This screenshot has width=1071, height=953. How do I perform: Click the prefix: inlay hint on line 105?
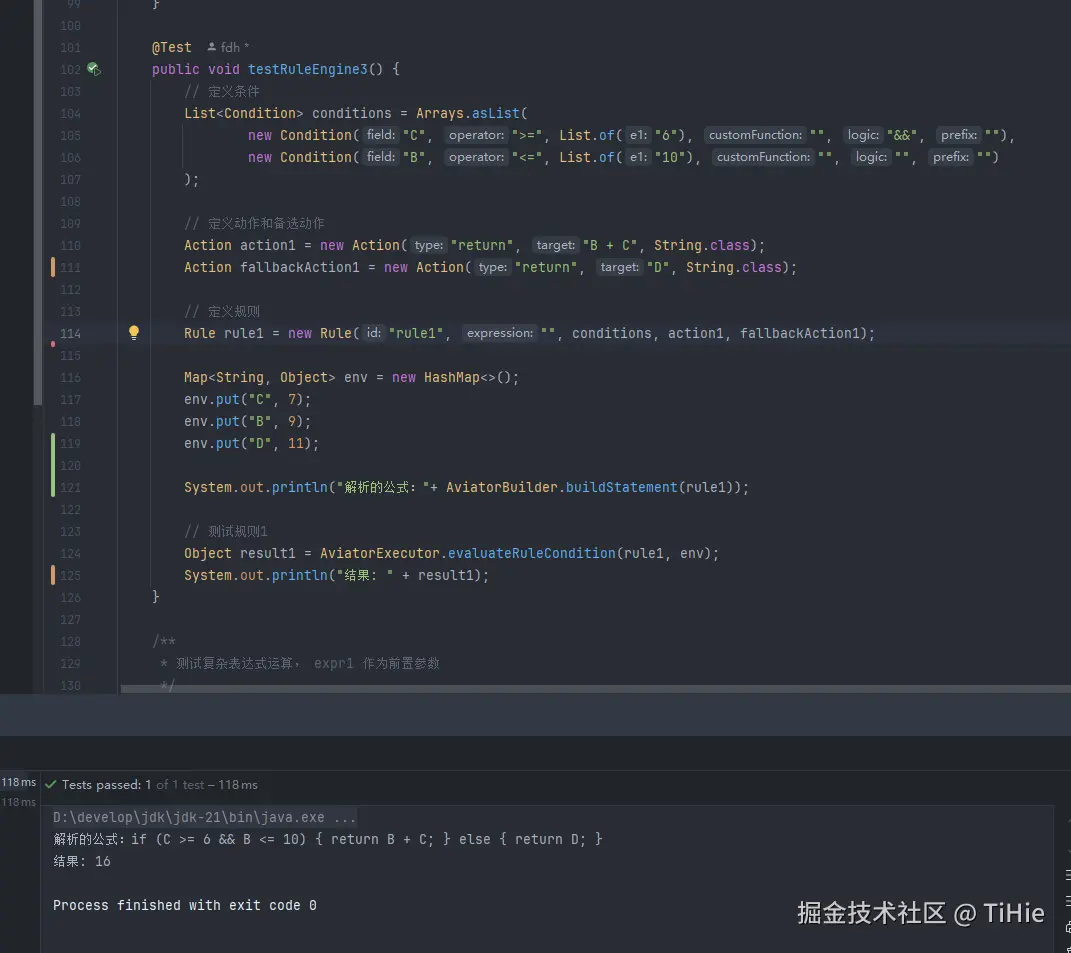tap(958, 135)
